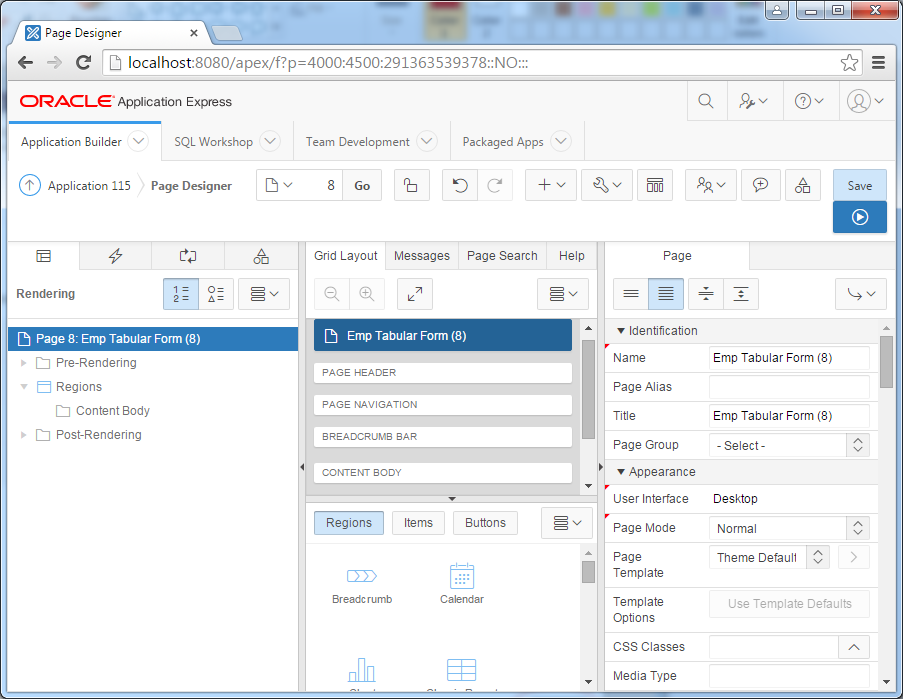Show the Regions gallery

348,523
